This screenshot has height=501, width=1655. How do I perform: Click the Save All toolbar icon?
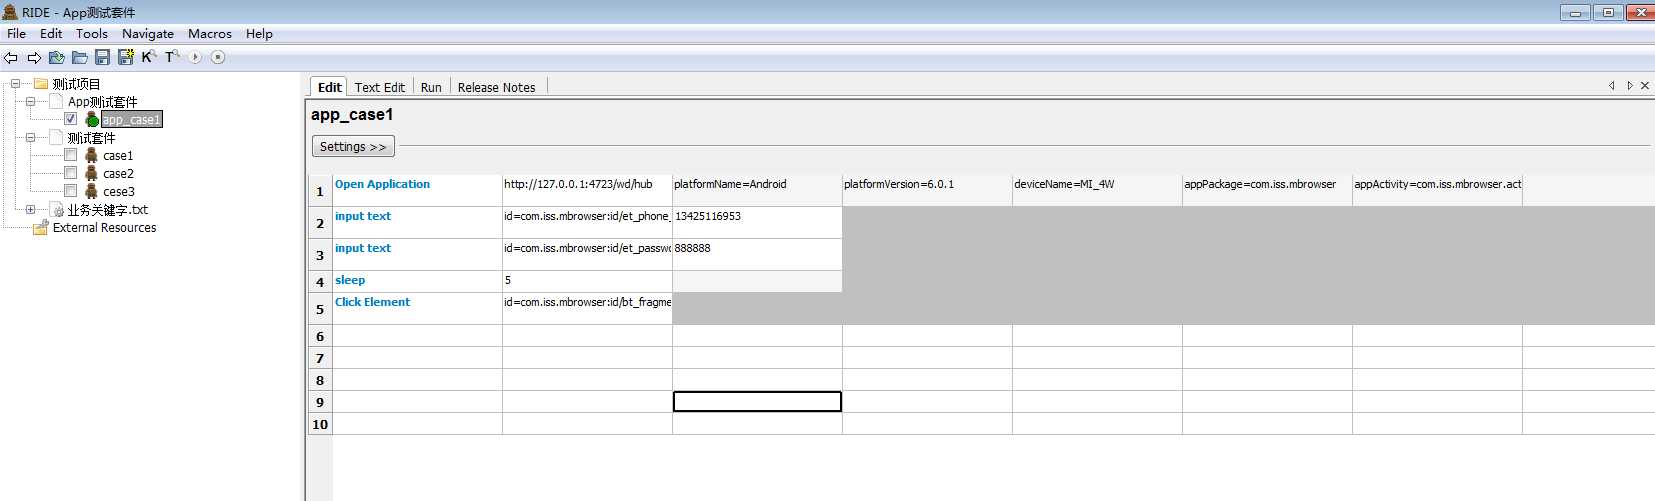(126, 58)
